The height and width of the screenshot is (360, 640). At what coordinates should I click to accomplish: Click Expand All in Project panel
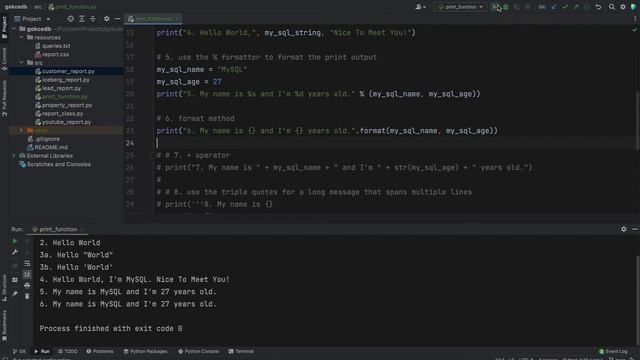point(82,19)
